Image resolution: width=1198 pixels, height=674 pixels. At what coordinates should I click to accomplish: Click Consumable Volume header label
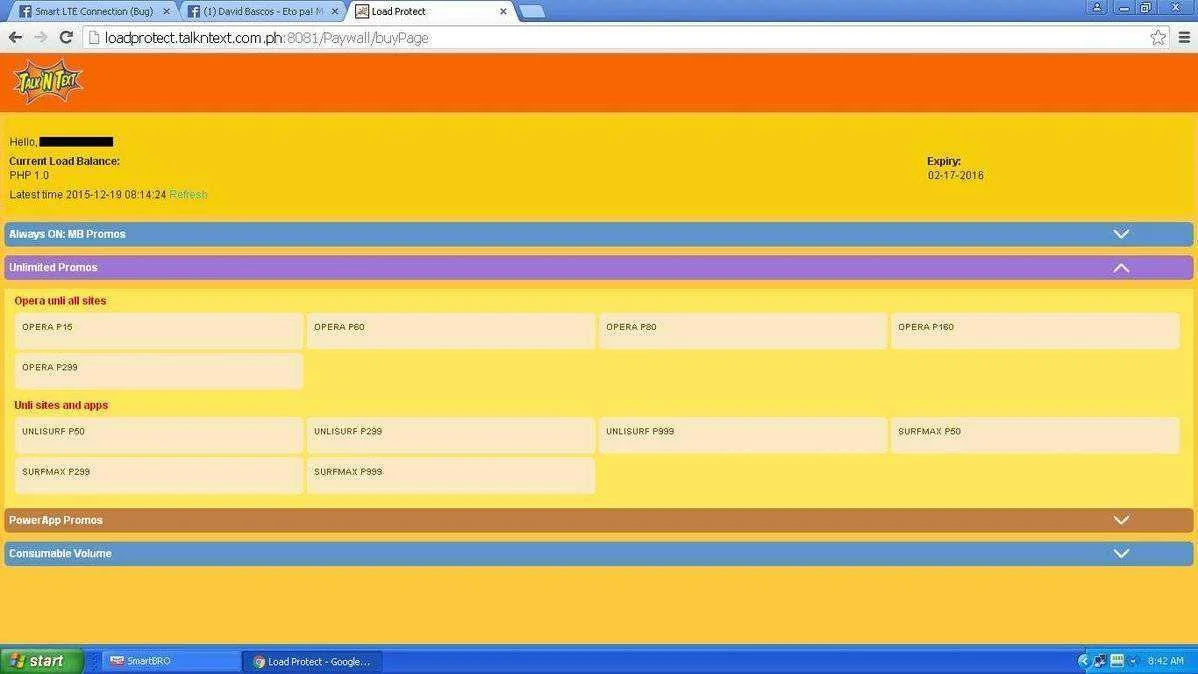coord(60,553)
